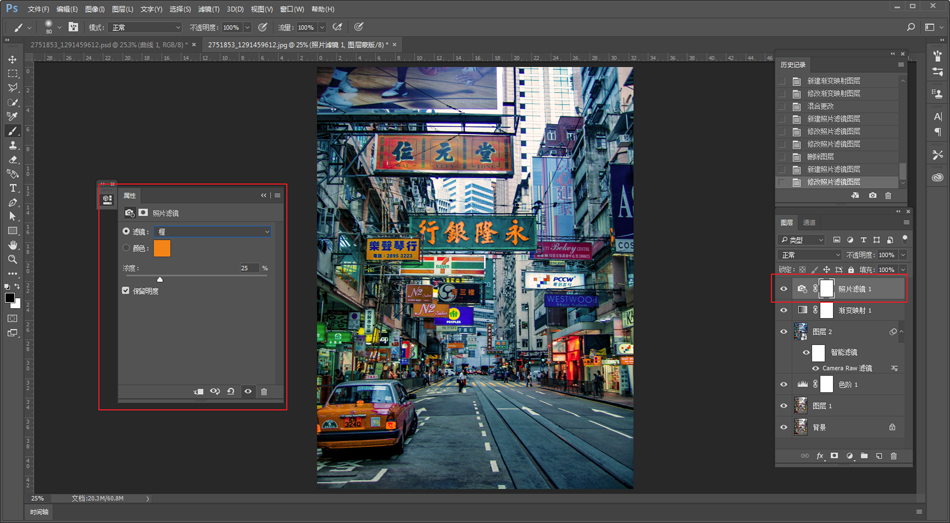This screenshot has width=950, height=523.
Task: Select the Zoom magnifier tool
Action: [13, 259]
